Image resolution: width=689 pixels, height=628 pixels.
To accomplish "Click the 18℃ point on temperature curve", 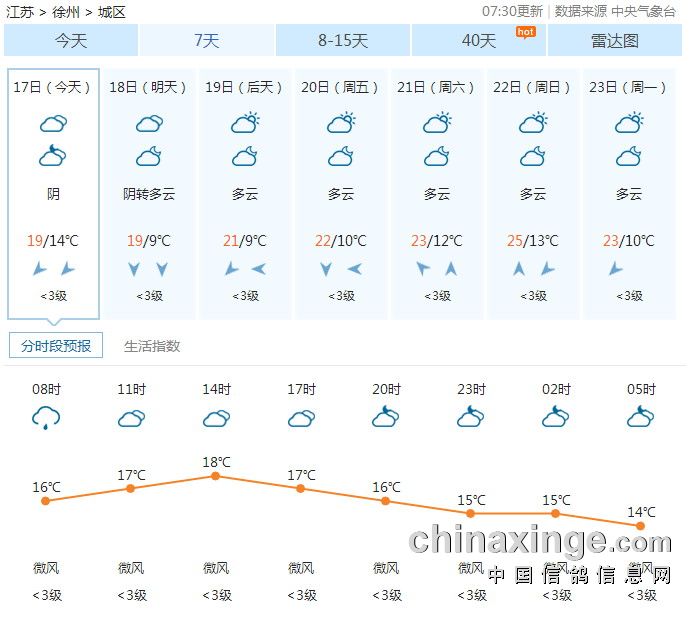I will 215,476.
